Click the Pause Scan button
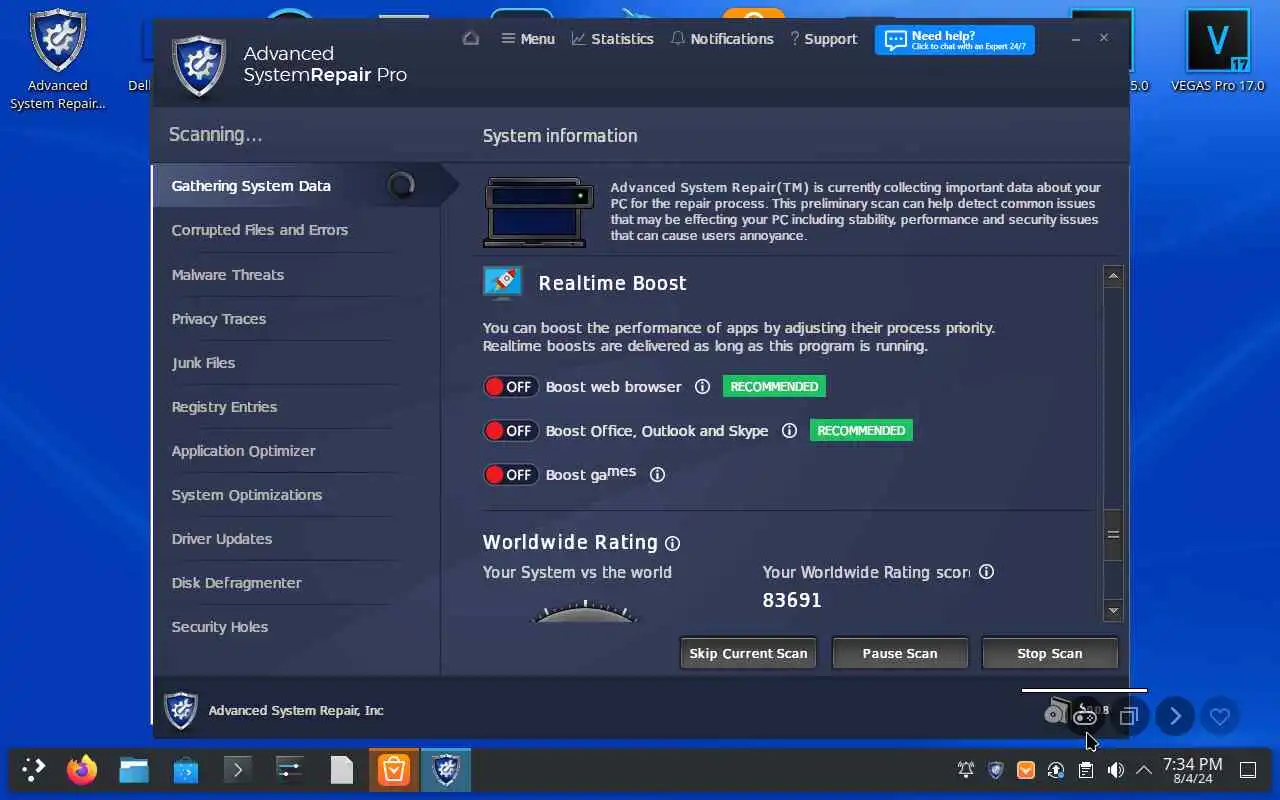The image size is (1280, 800). point(900,653)
